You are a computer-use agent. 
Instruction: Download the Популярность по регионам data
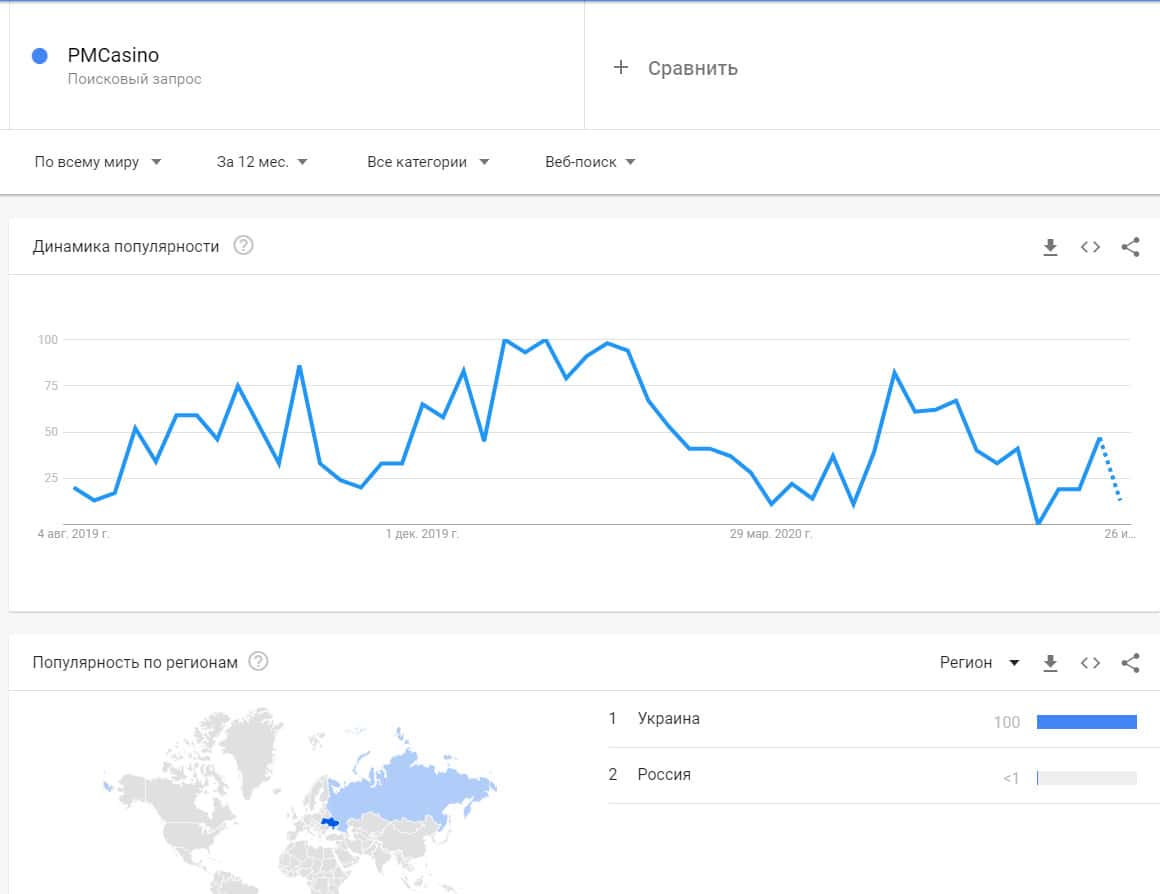pyautogui.click(x=1050, y=662)
